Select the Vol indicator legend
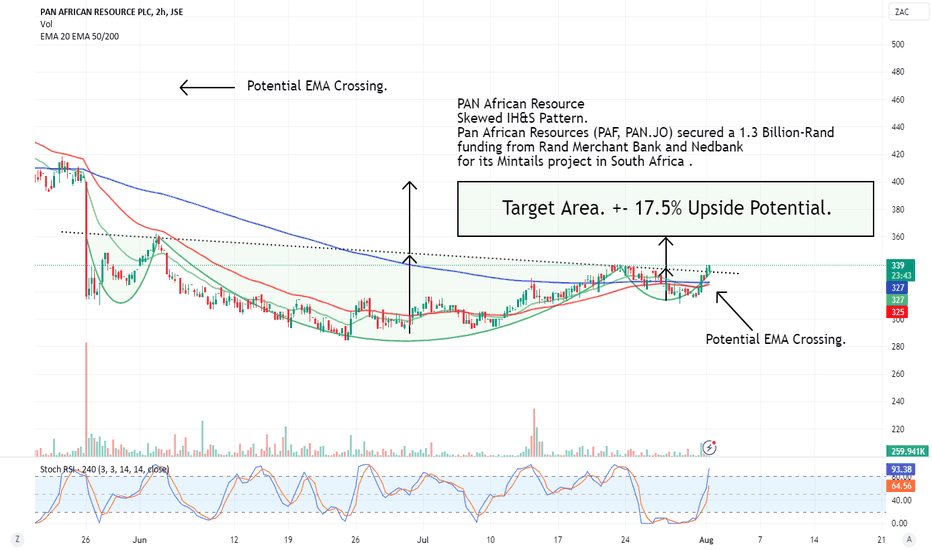This screenshot has width=932, height=550. tap(46, 24)
